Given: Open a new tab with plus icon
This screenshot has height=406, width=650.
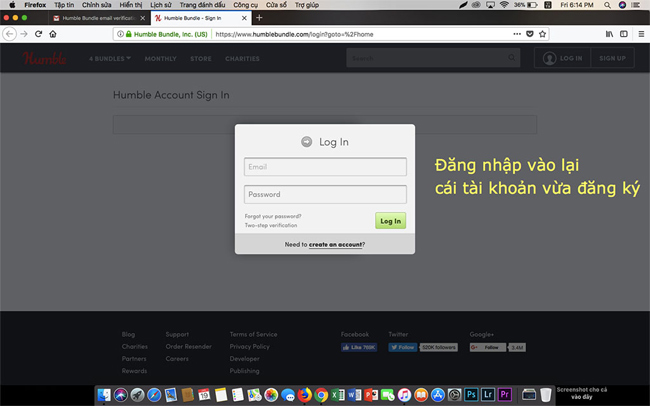Looking at the screenshot, I should click(259, 18).
